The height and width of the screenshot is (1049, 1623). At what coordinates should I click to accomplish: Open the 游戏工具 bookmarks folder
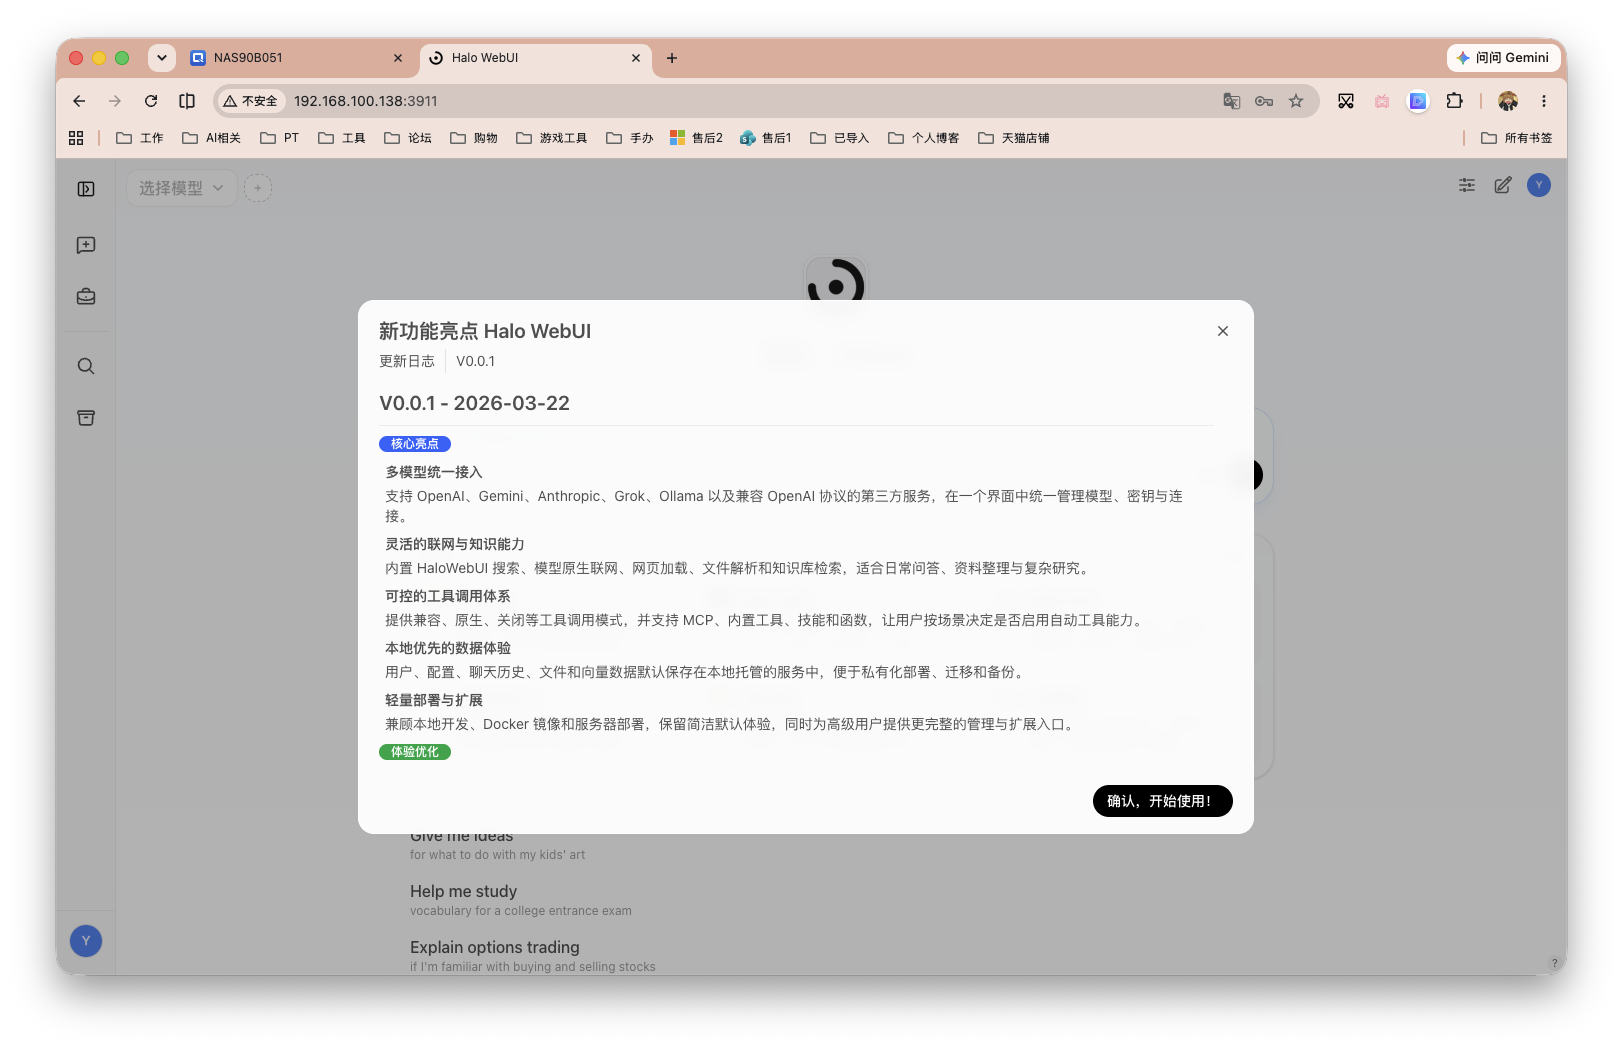(552, 138)
